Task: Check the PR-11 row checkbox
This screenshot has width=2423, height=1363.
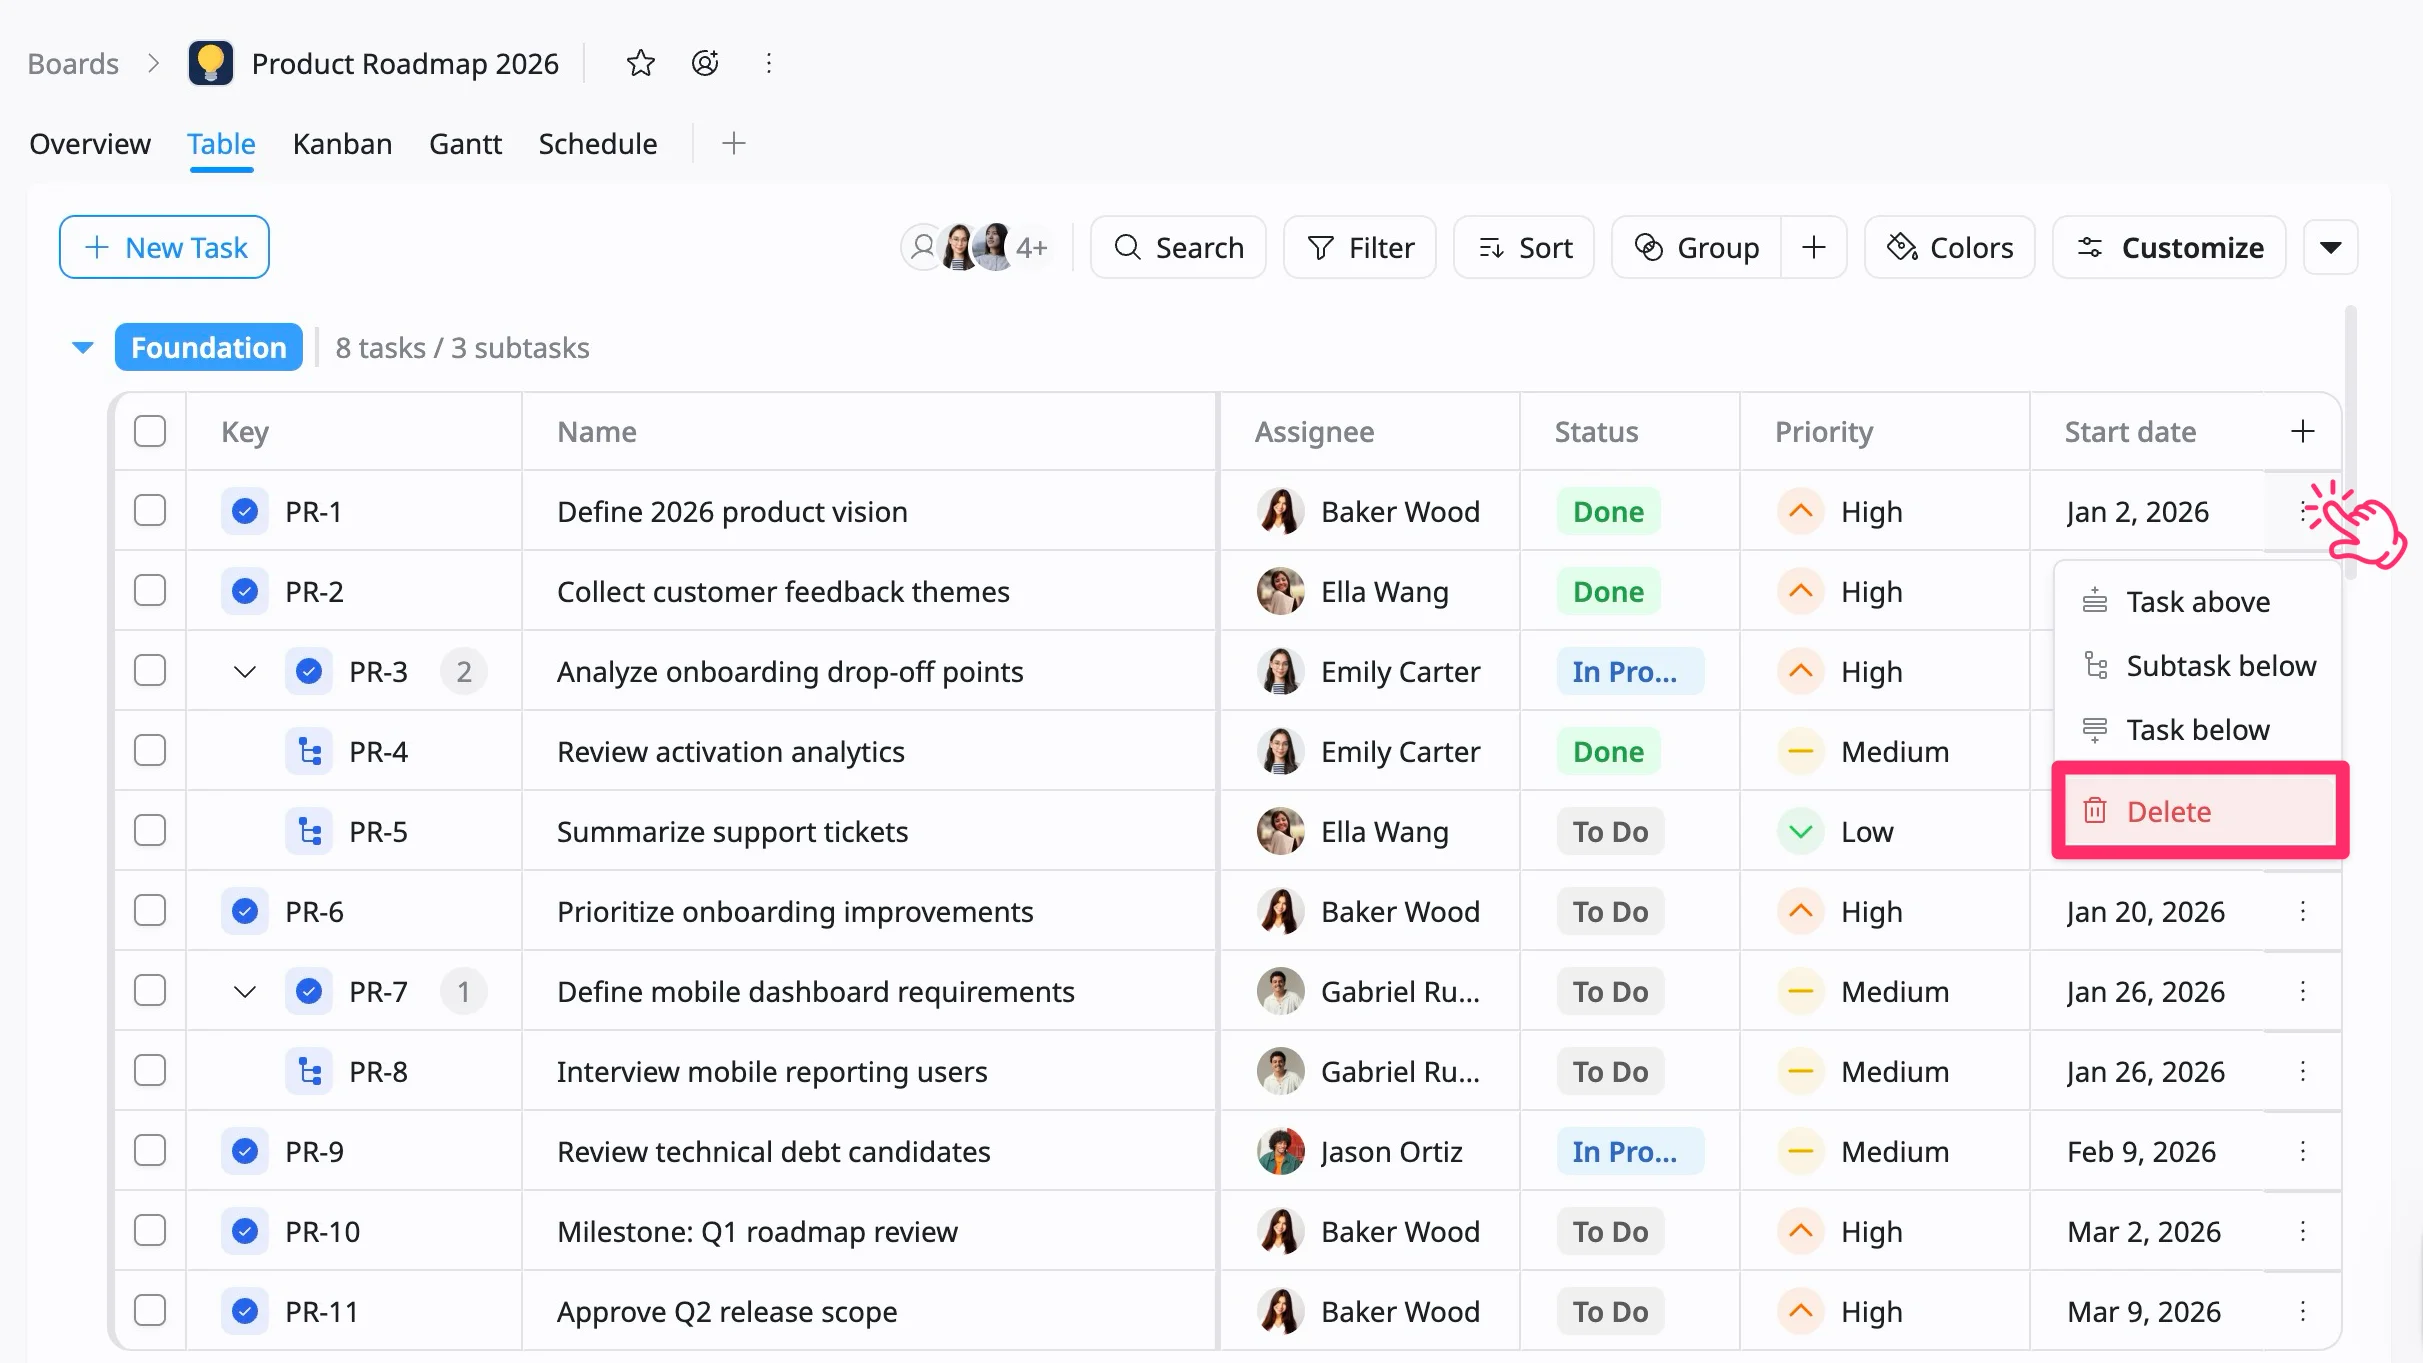Action: 150,1311
